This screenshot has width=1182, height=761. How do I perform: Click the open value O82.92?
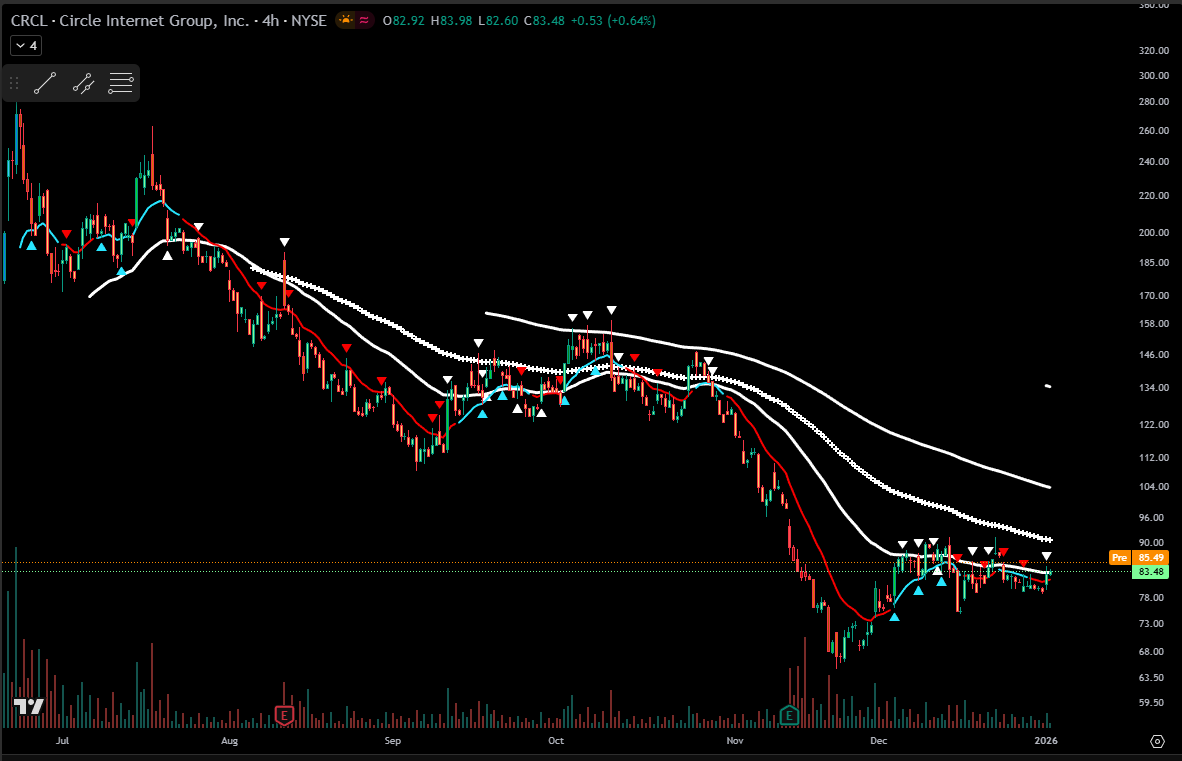[404, 20]
